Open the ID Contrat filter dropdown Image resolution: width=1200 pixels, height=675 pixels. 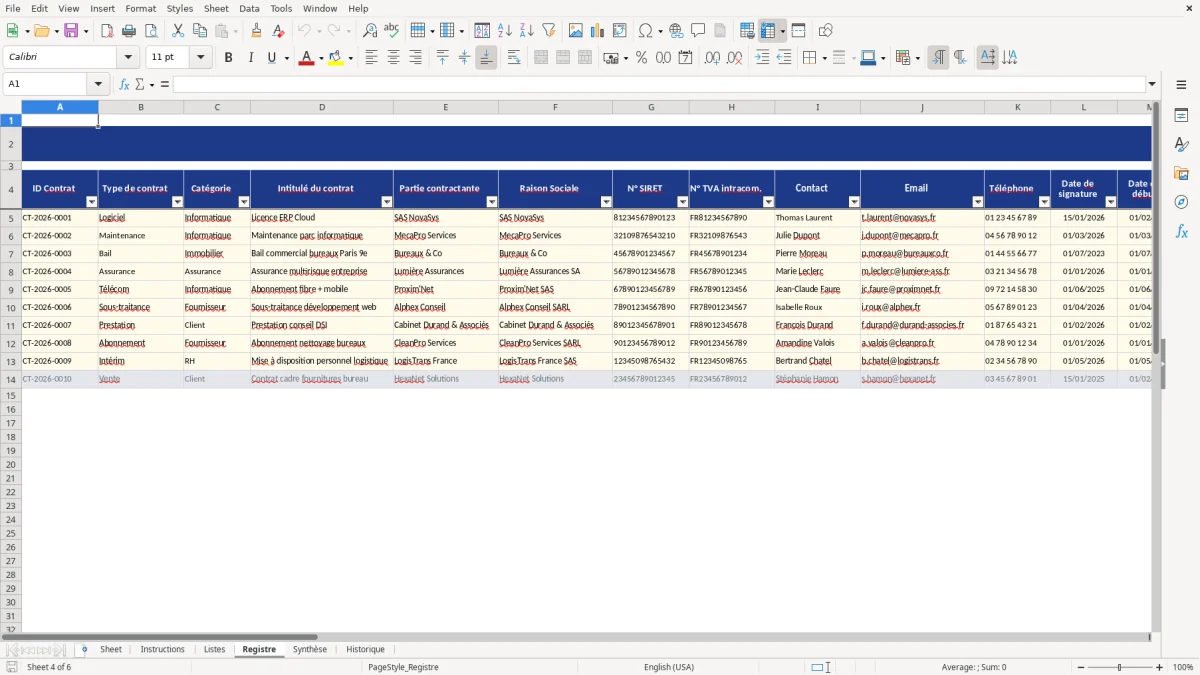[91, 202]
